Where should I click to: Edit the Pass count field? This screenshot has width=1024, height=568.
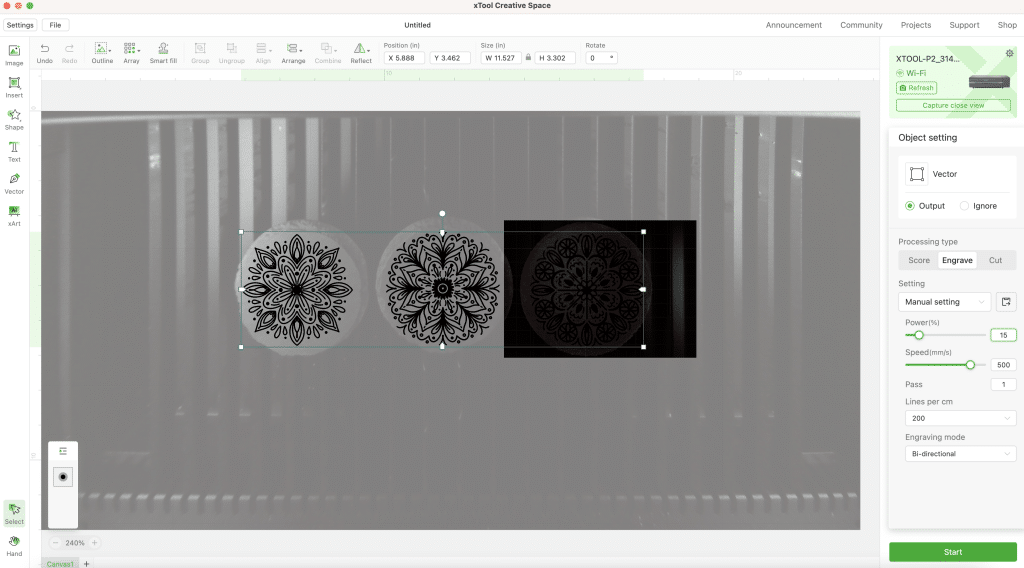coord(1003,384)
